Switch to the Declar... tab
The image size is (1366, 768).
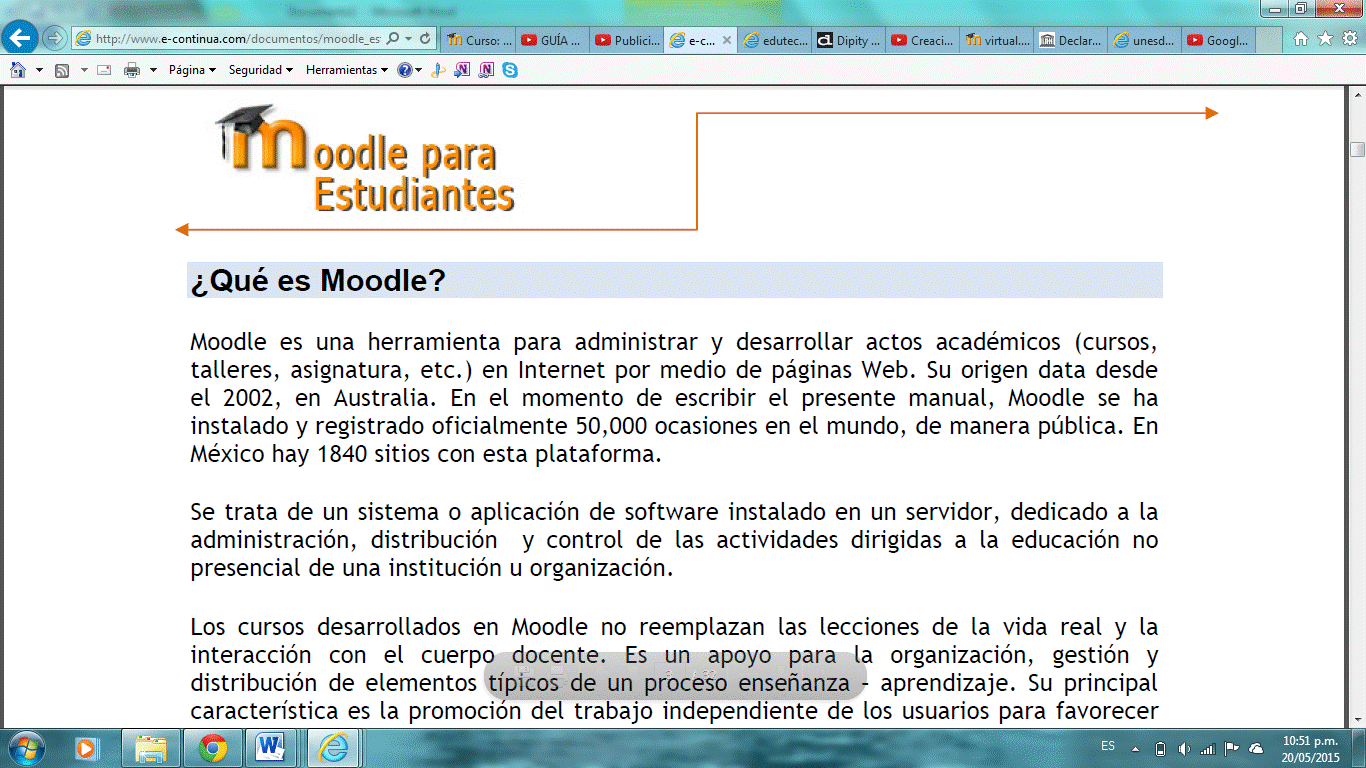1070,41
